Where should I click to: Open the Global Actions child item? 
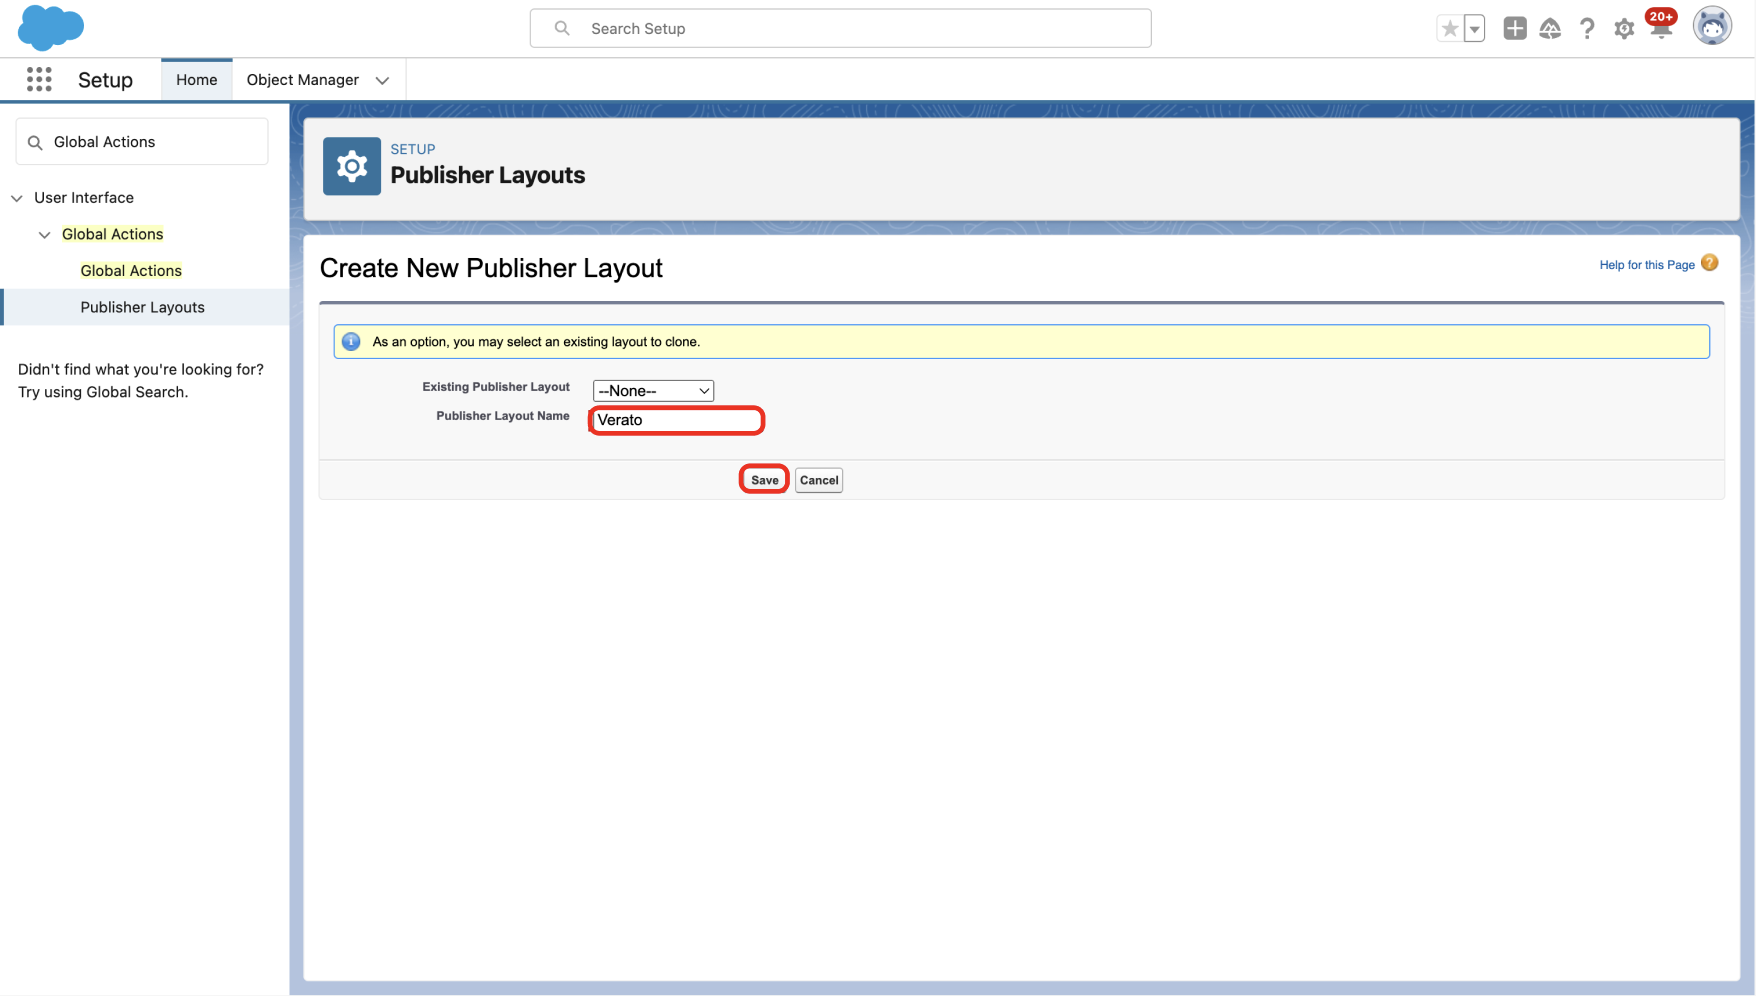[x=131, y=271]
